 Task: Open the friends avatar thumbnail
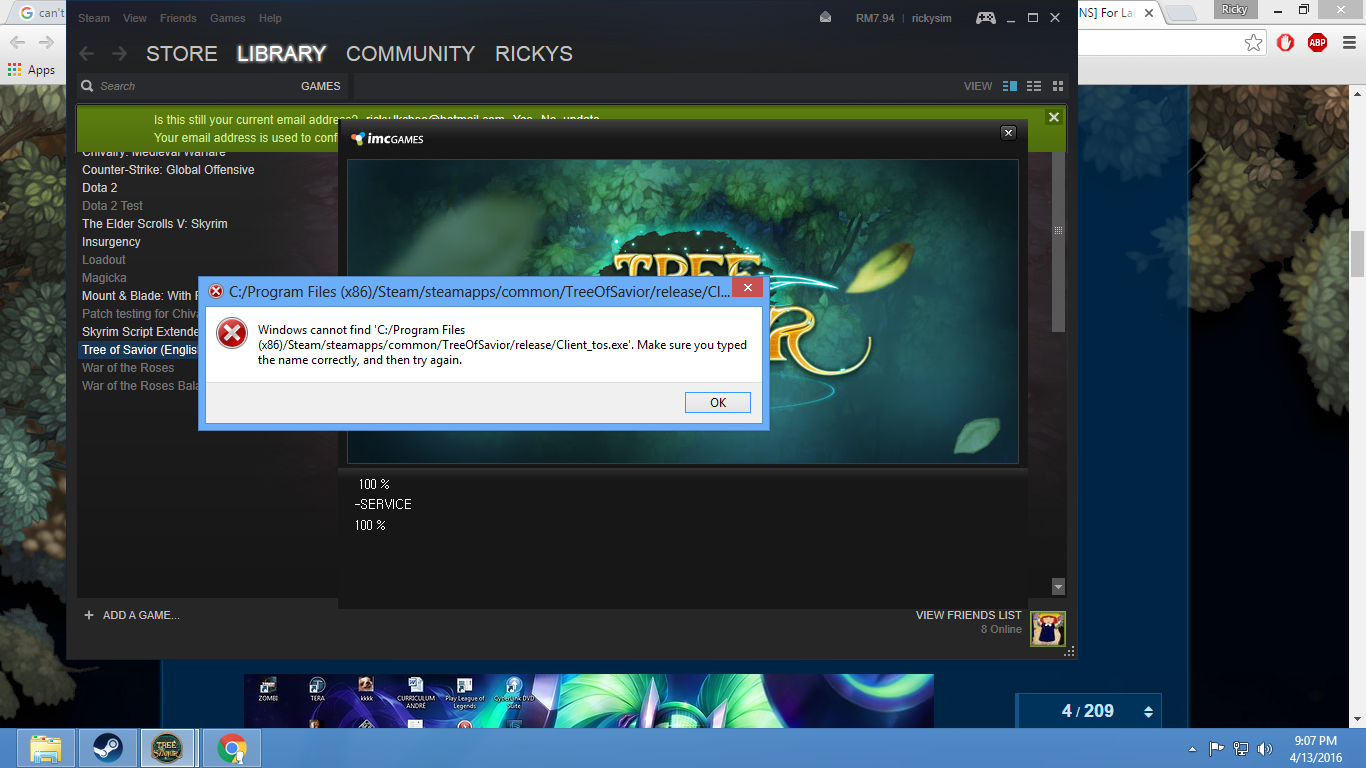[1048, 629]
